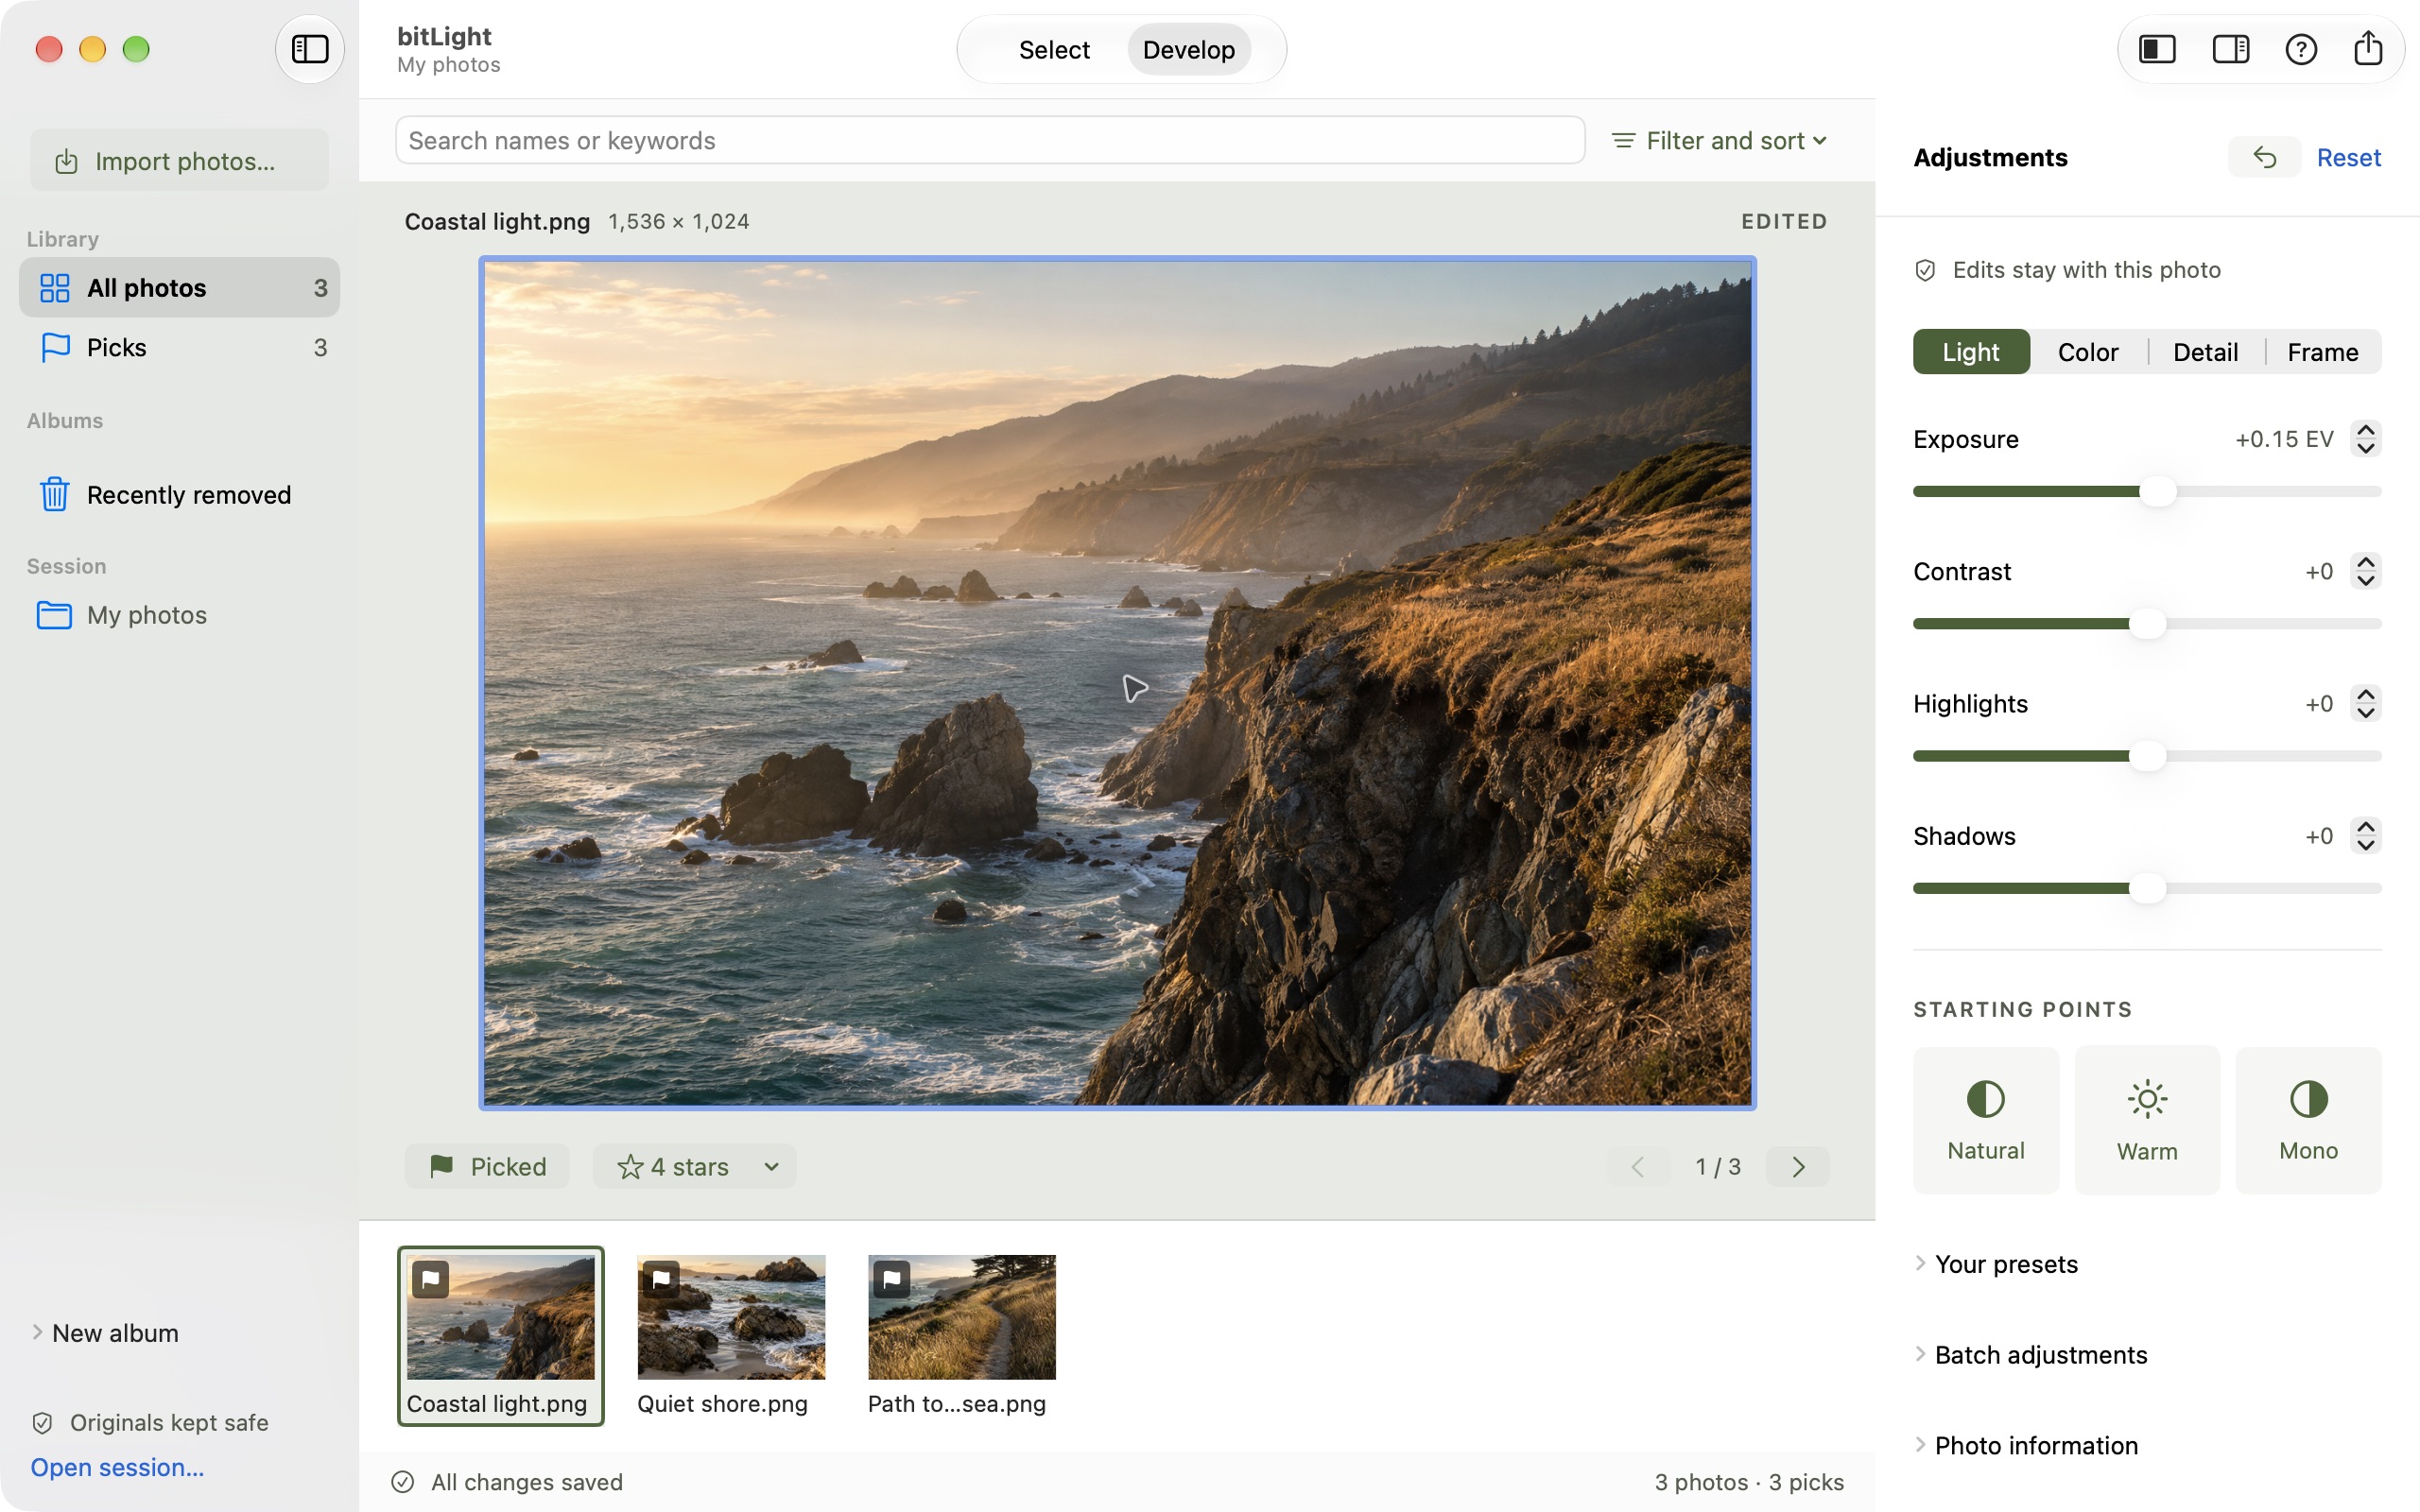Click Reset adjustments link

(x=2348, y=157)
